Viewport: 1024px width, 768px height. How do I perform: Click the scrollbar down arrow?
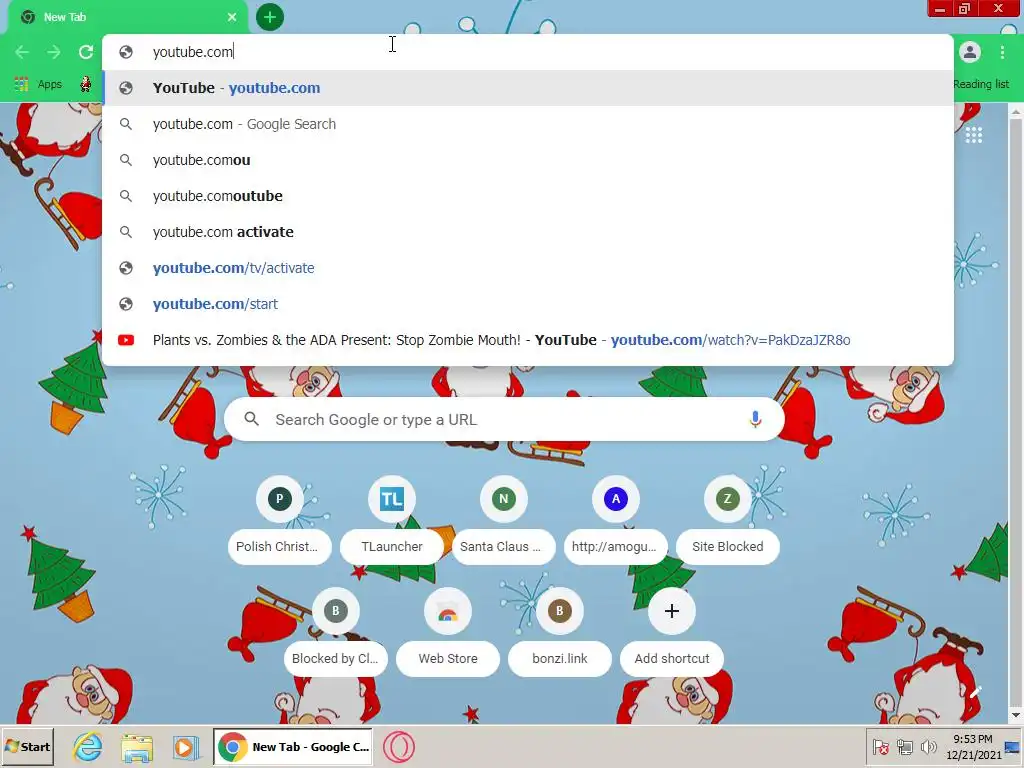(x=1016, y=716)
